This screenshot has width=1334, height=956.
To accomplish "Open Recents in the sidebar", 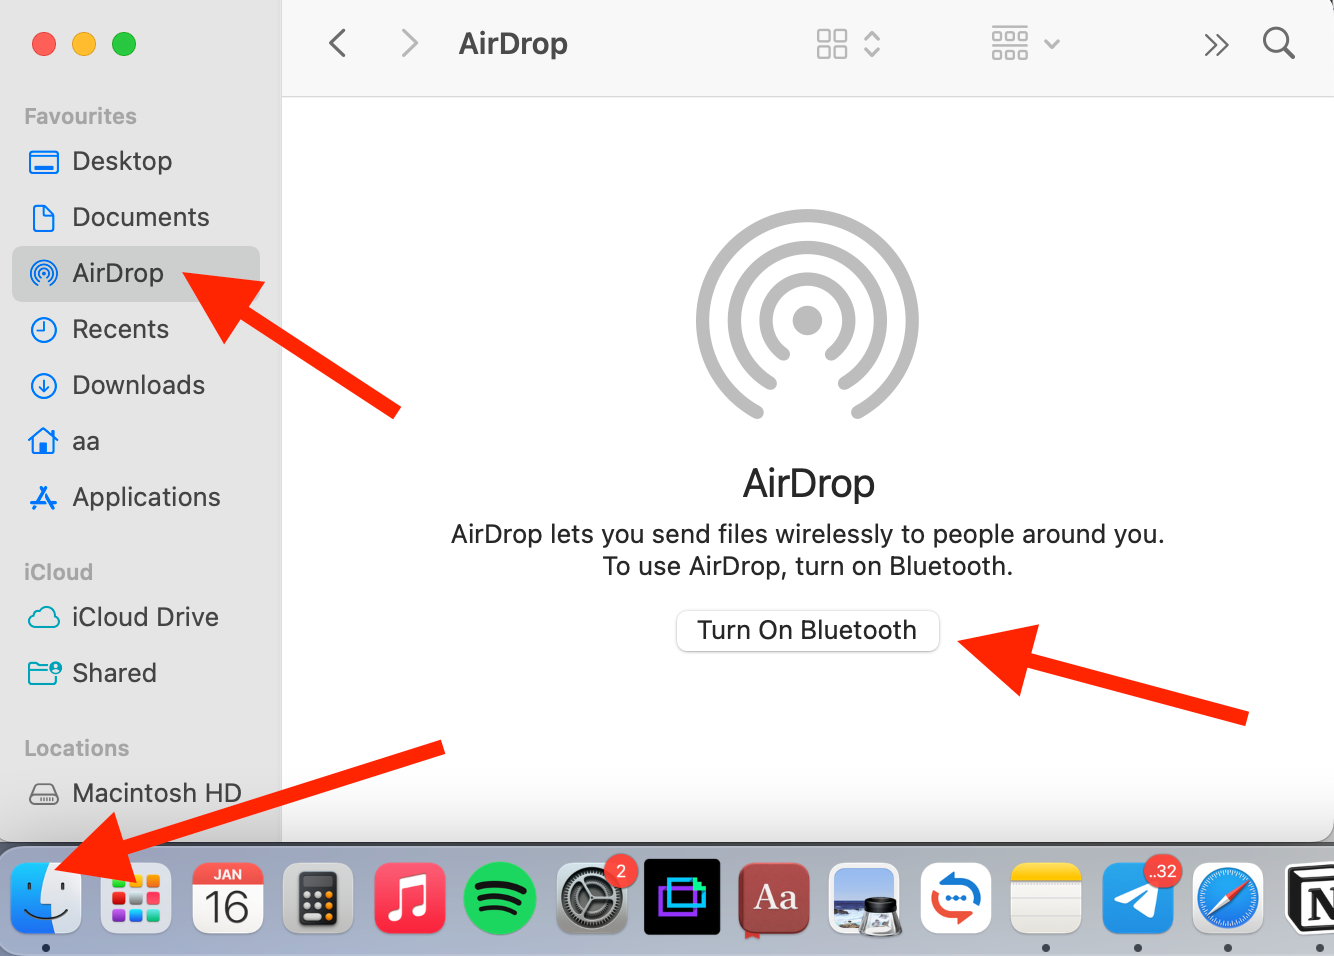I will [x=136, y=329].
